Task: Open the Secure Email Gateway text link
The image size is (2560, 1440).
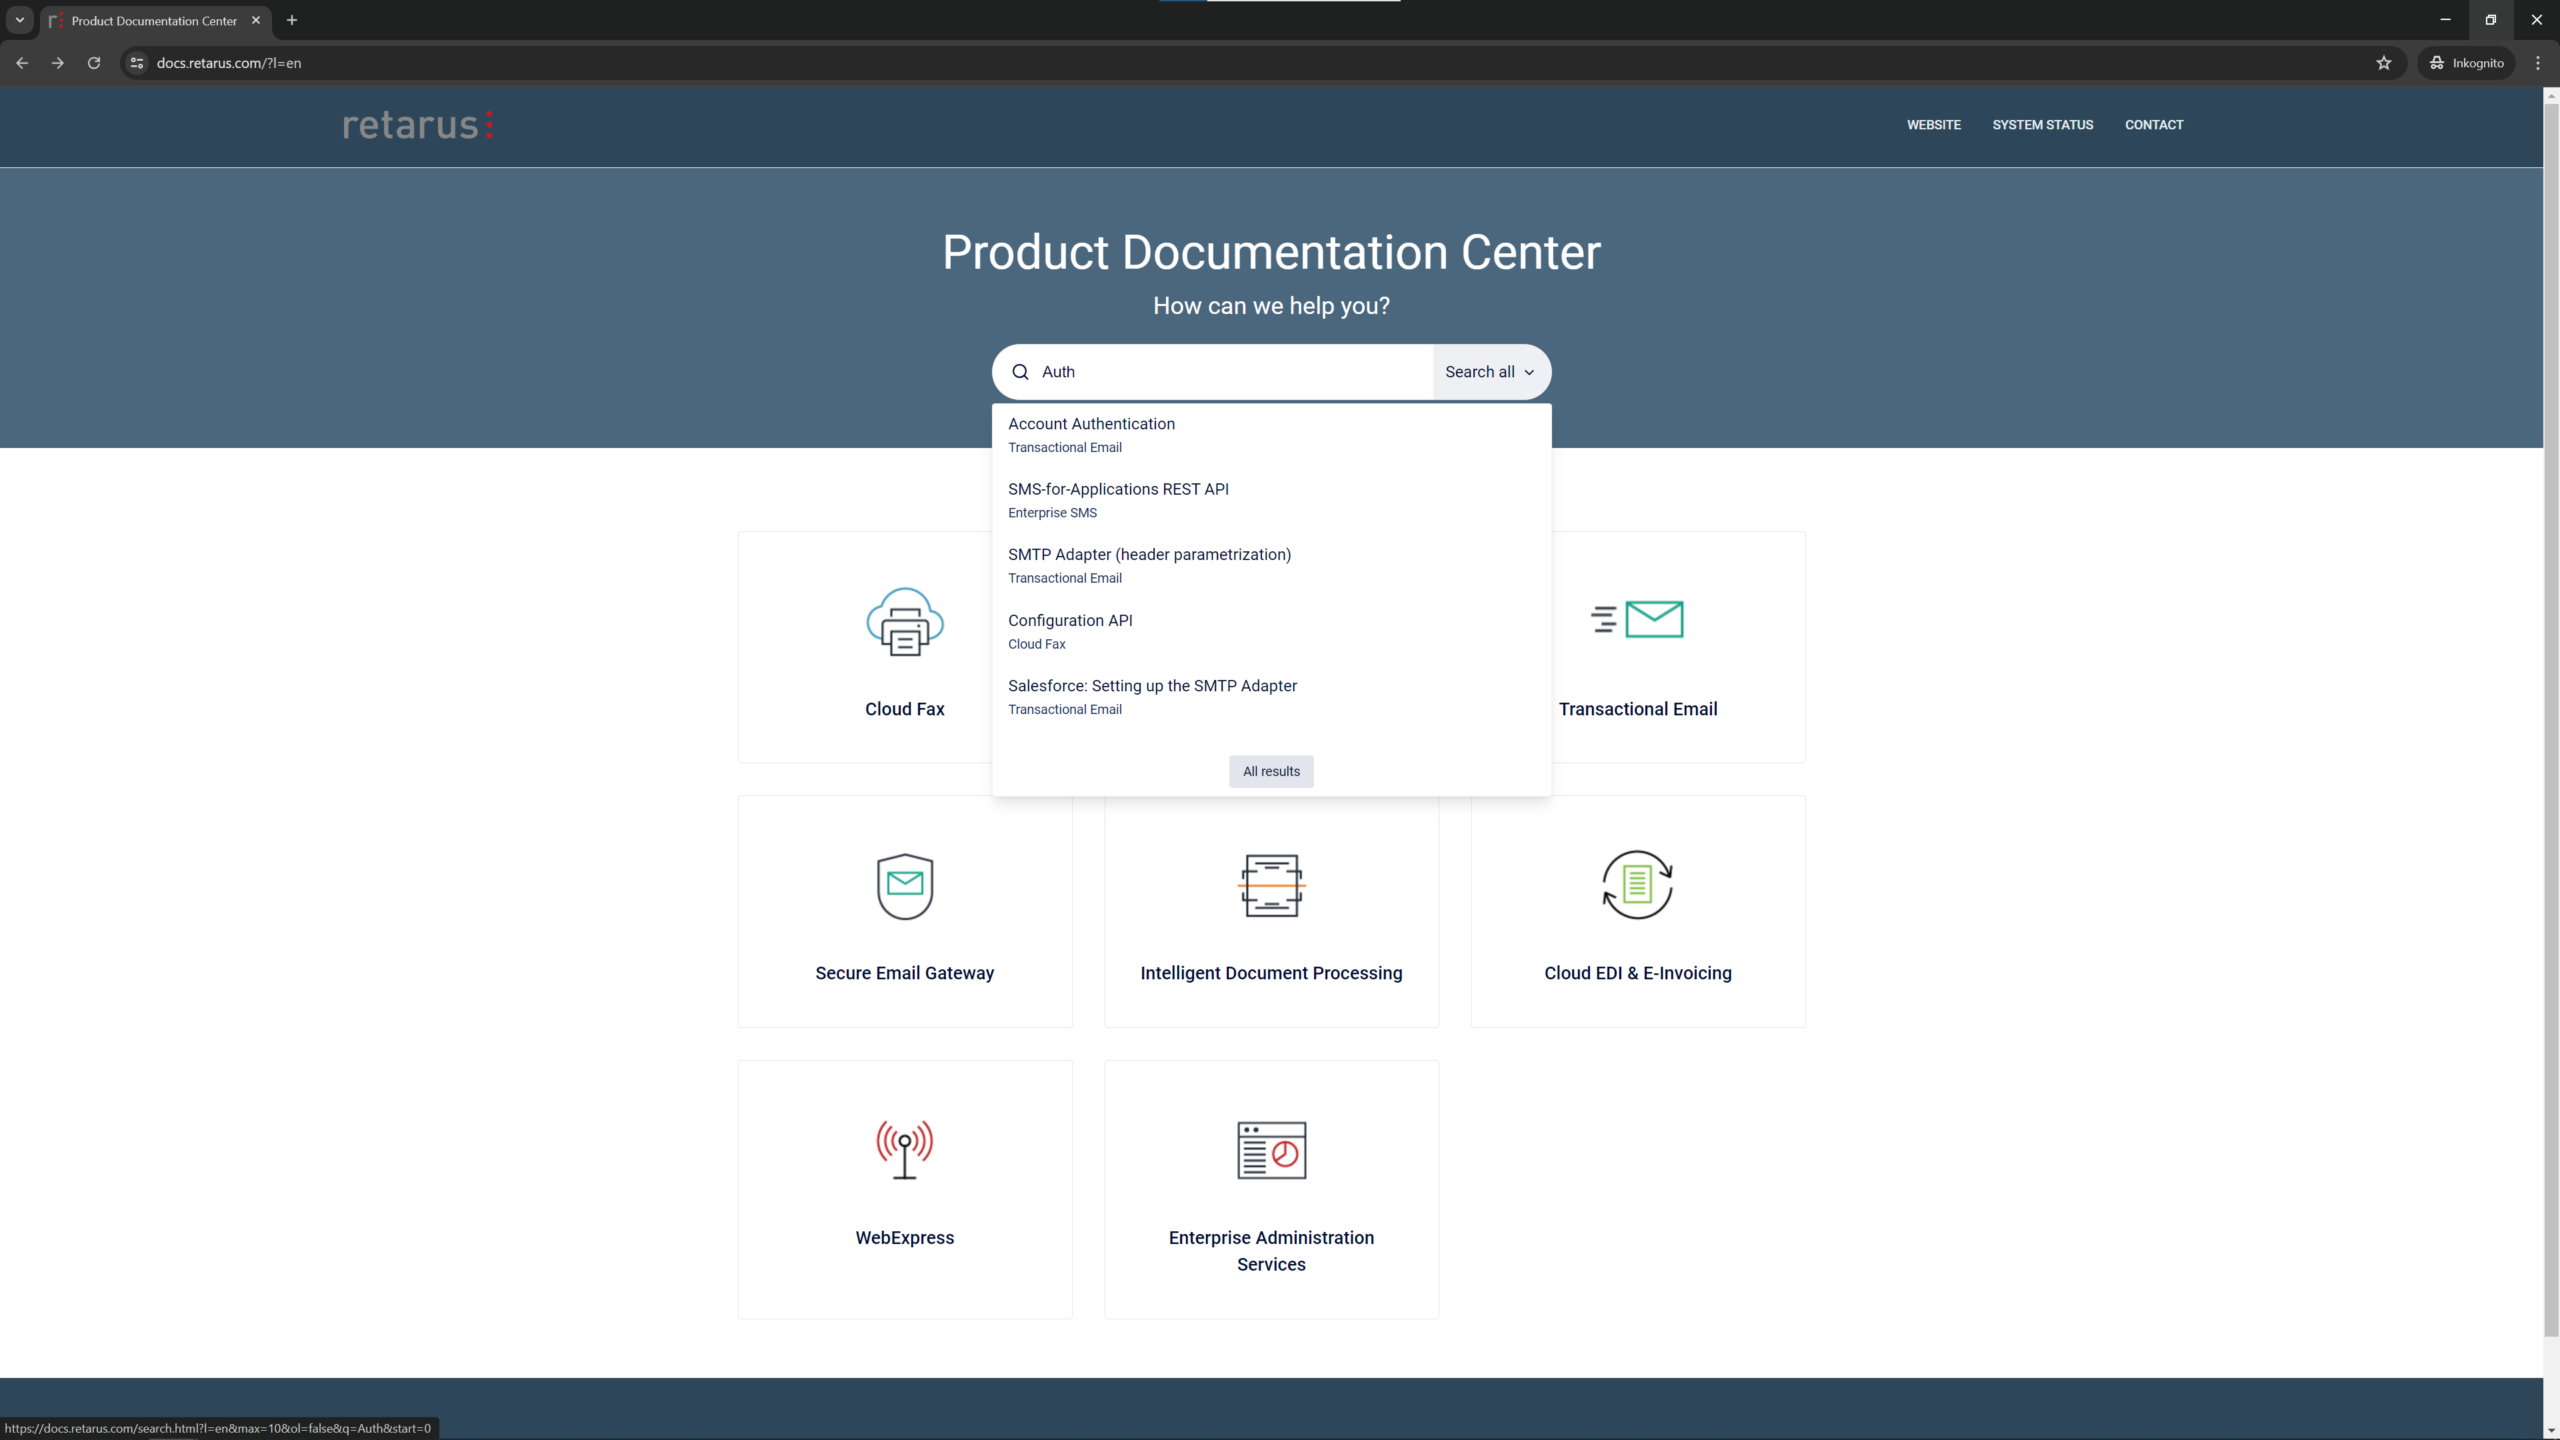Action: pyautogui.click(x=905, y=973)
